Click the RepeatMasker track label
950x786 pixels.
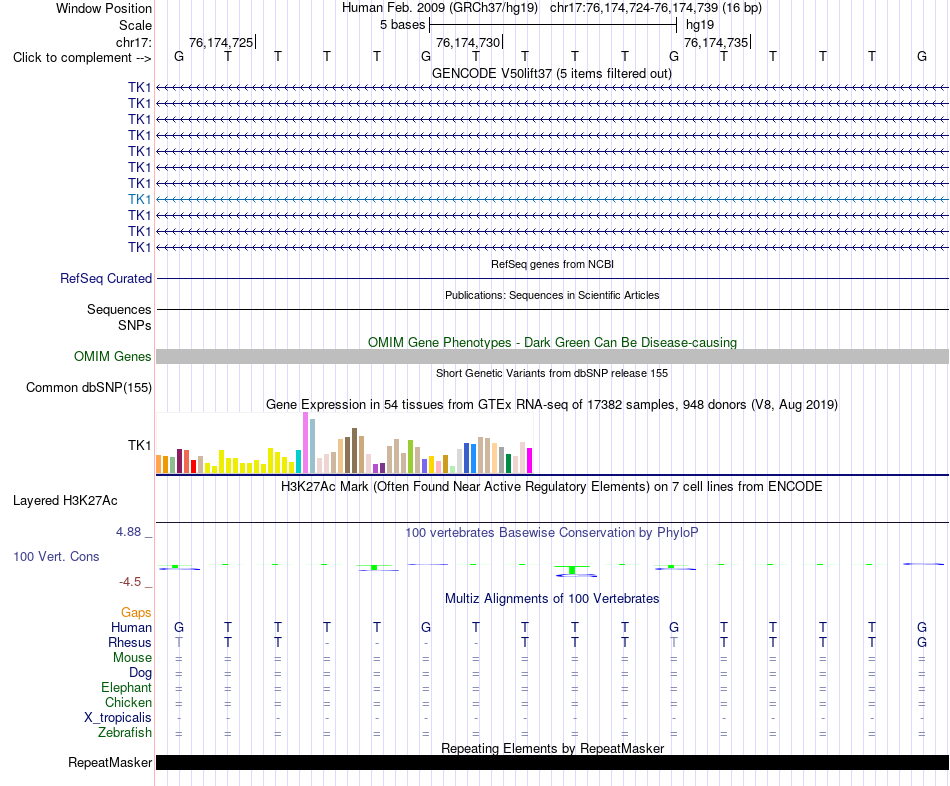pos(110,762)
